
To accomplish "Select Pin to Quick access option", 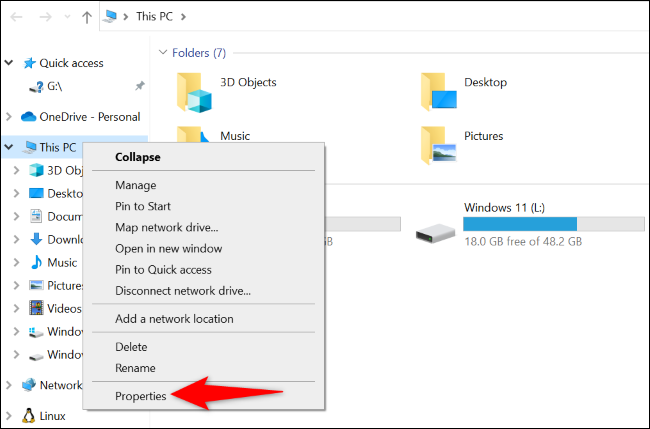I will [163, 270].
